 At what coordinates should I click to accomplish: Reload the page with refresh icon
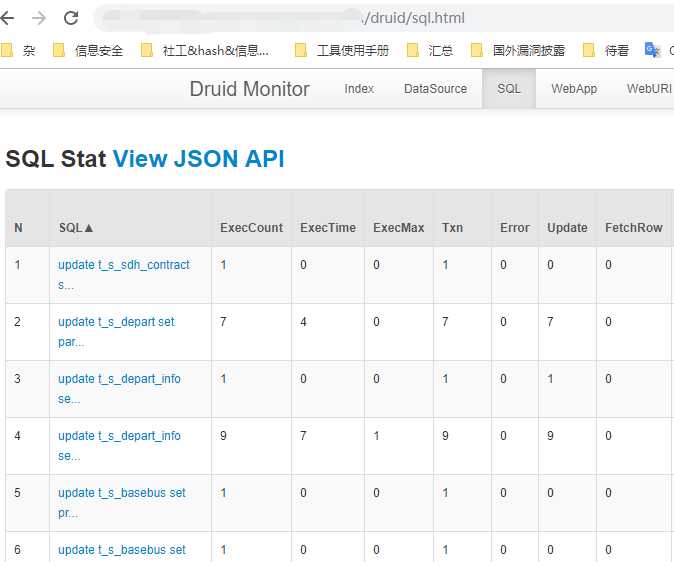71,18
